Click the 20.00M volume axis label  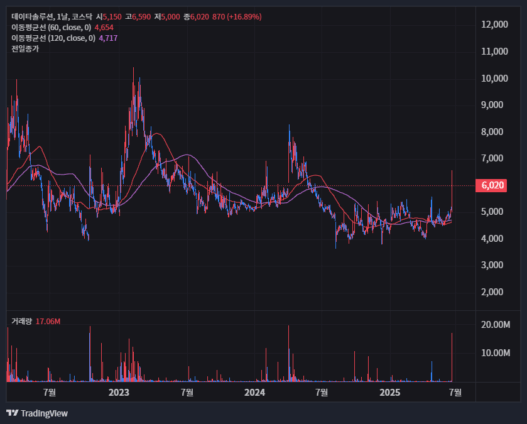tap(495, 325)
